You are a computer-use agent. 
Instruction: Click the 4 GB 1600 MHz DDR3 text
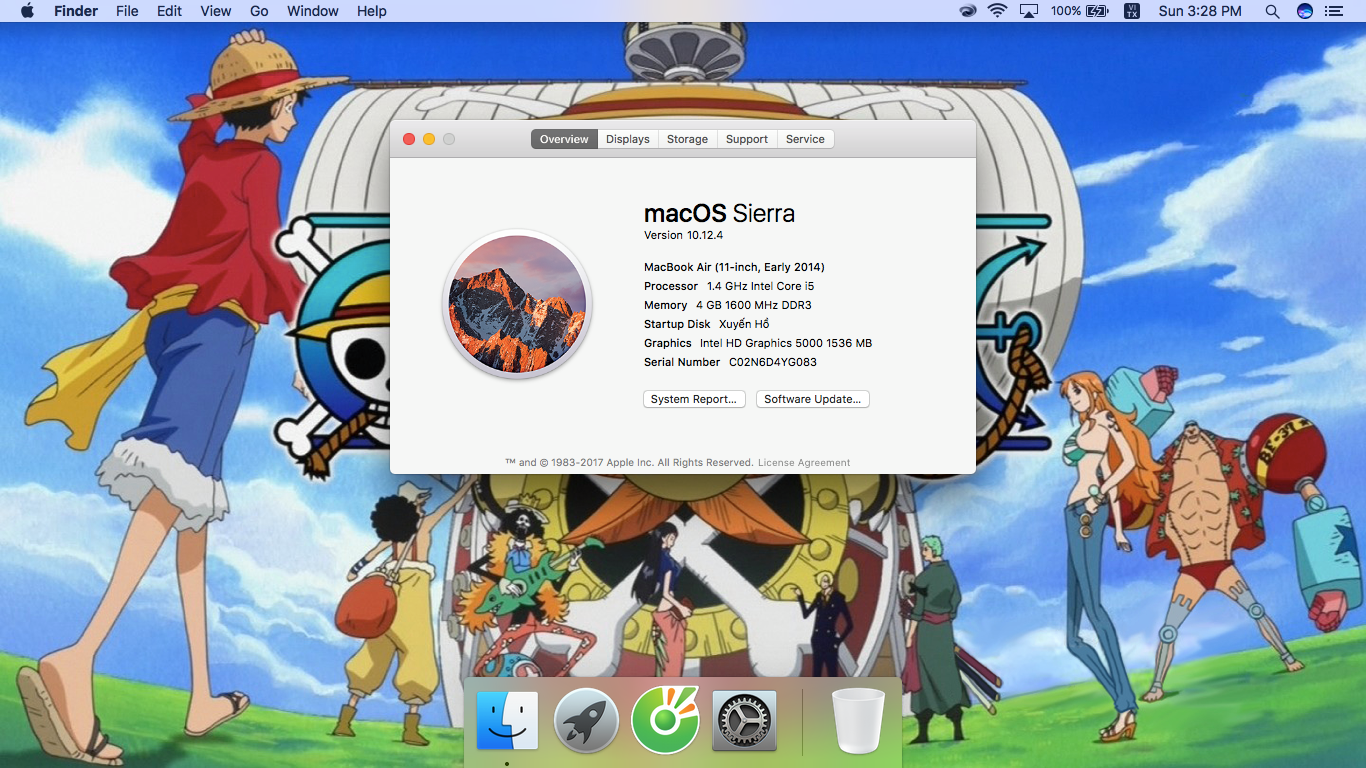pos(754,305)
